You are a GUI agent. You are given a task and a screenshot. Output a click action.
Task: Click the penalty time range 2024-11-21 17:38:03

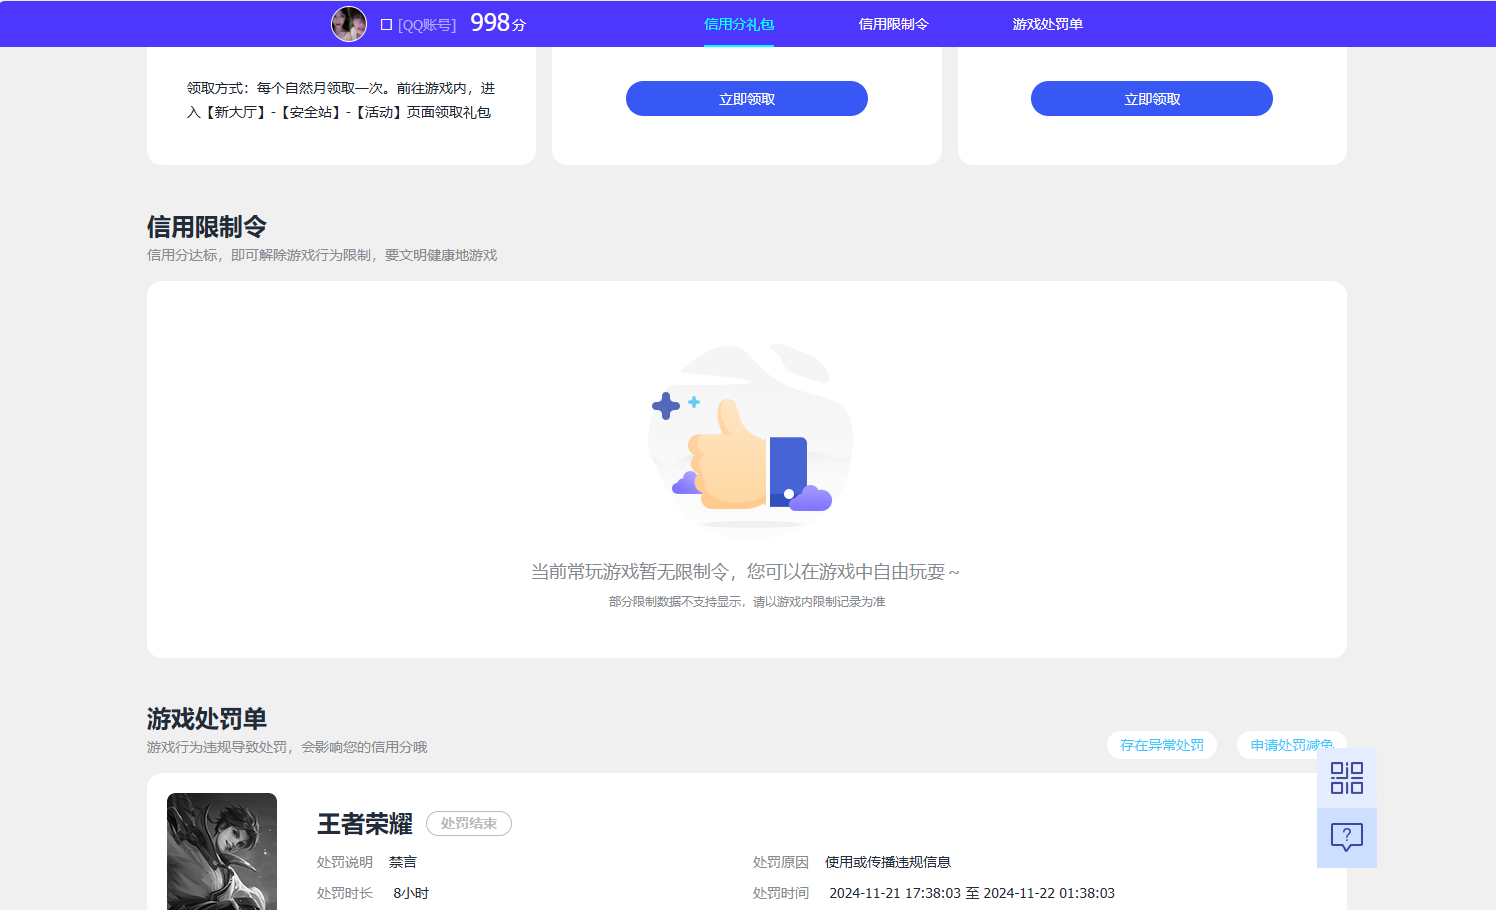coord(972,893)
